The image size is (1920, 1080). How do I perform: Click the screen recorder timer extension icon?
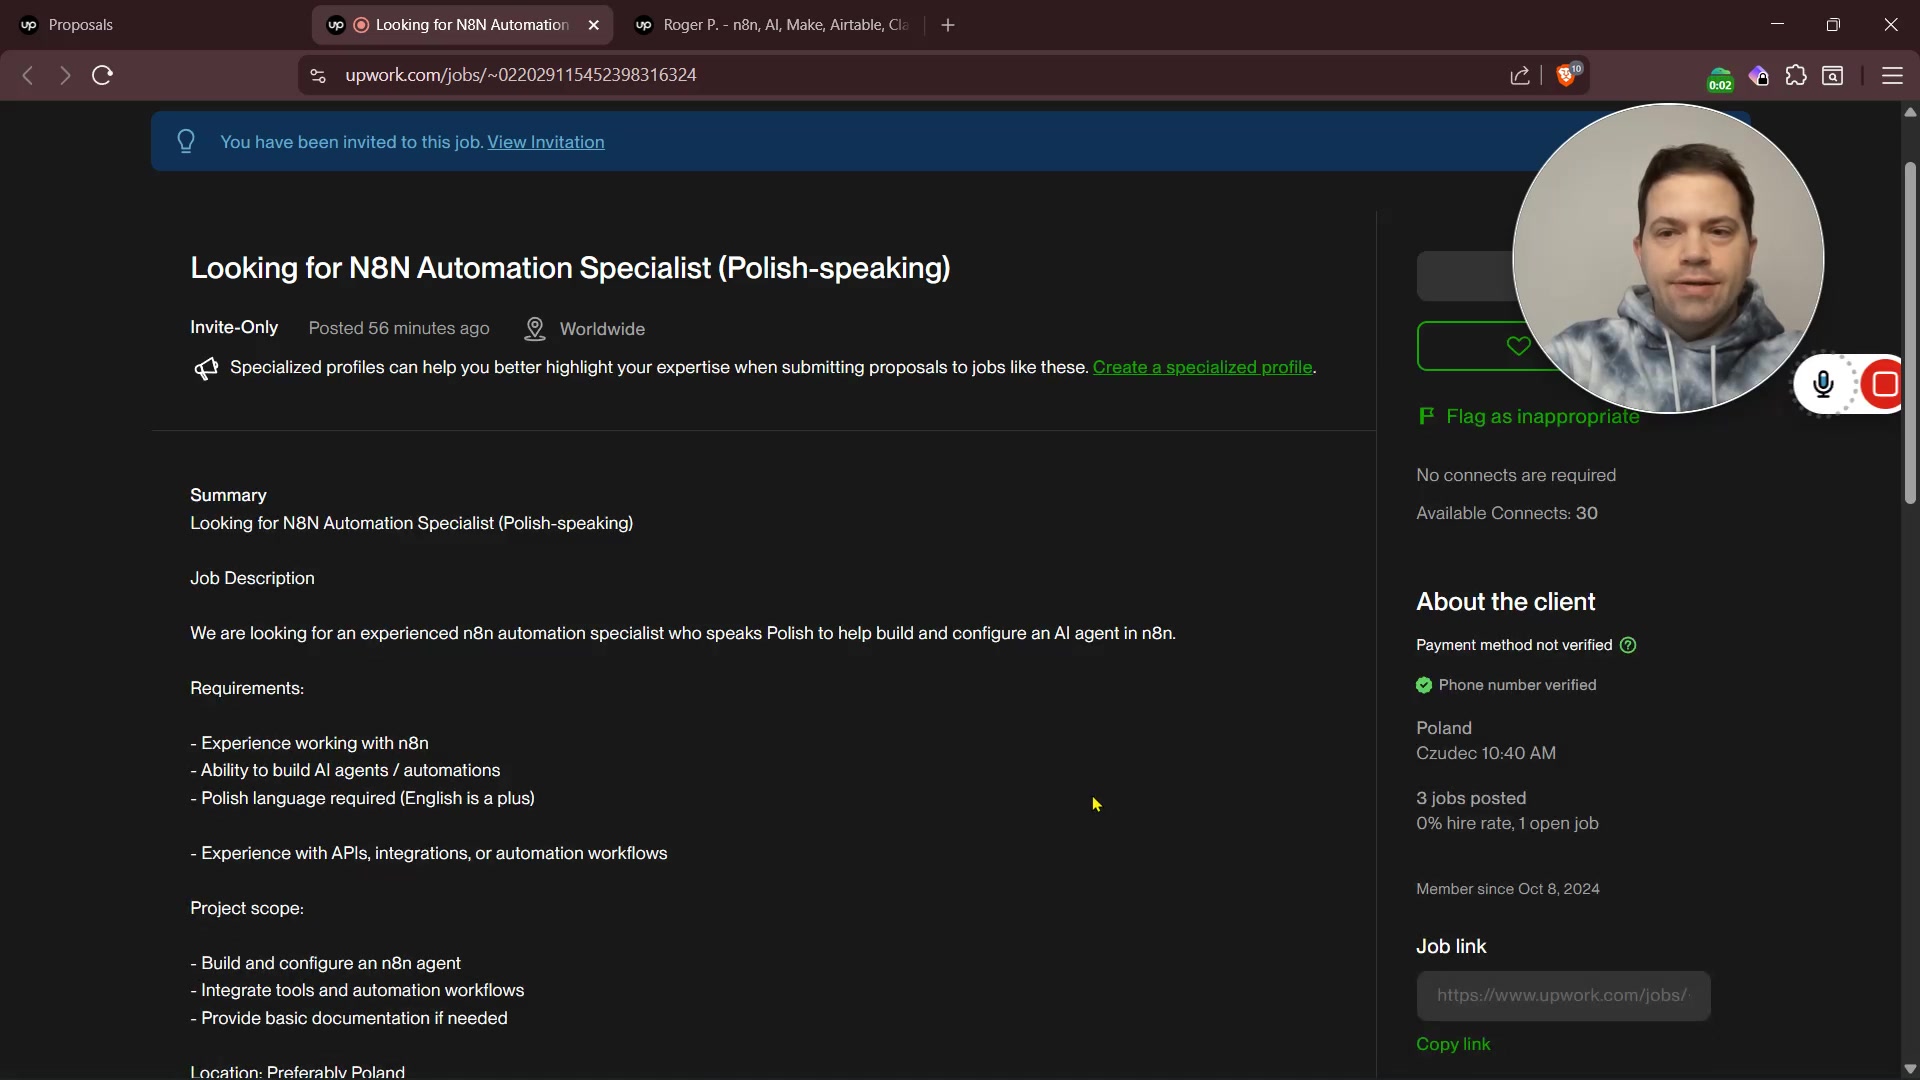coord(1719,79)
